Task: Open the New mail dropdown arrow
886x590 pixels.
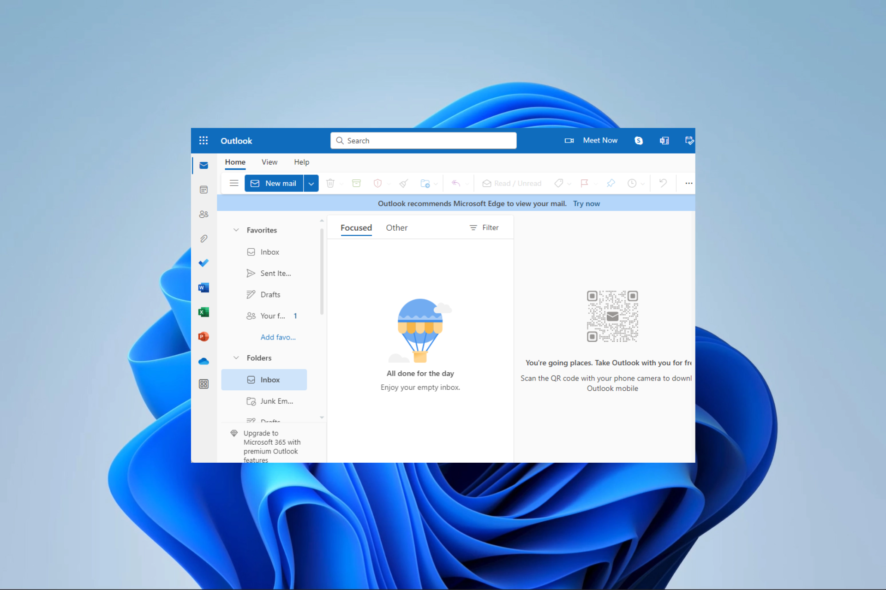Action: [x=311, y=183]
